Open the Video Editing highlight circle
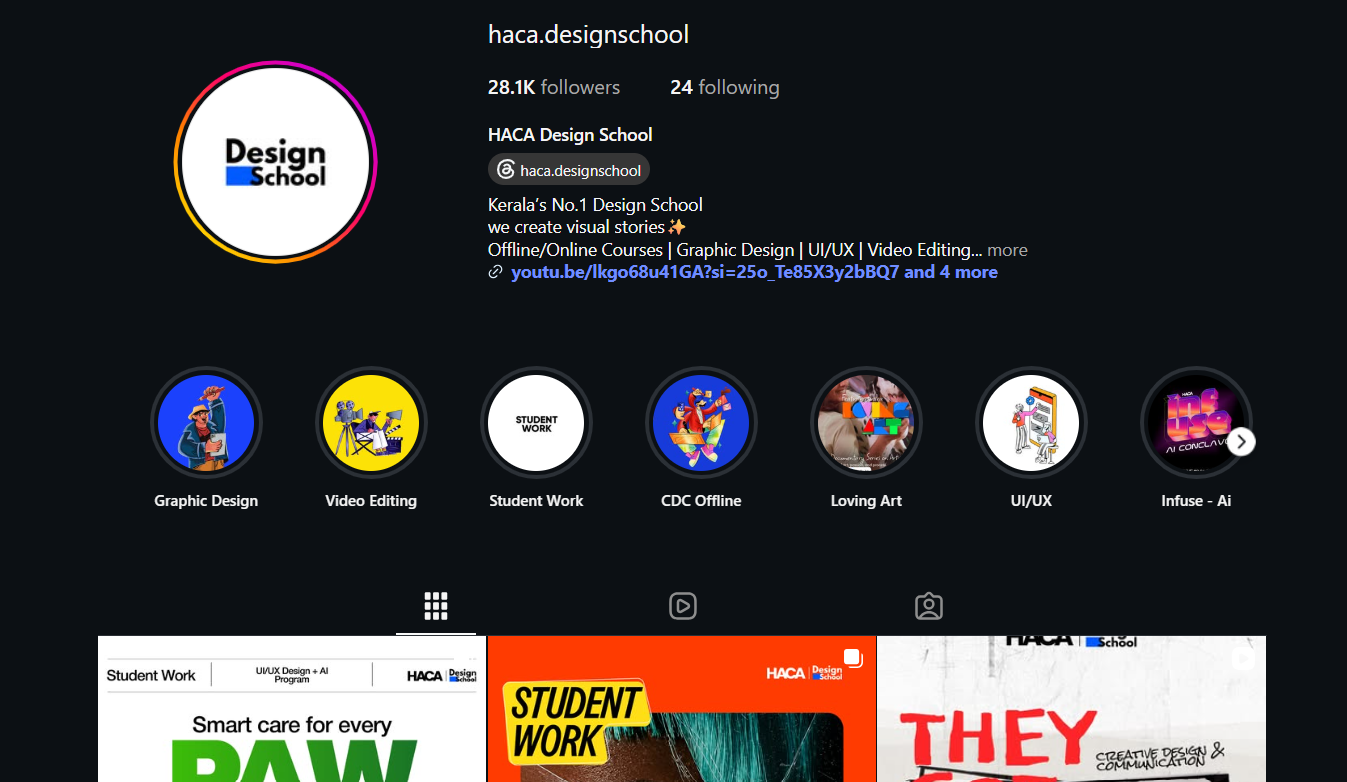The width and height of the screenshot is (1347, 782). pos(371,423)
